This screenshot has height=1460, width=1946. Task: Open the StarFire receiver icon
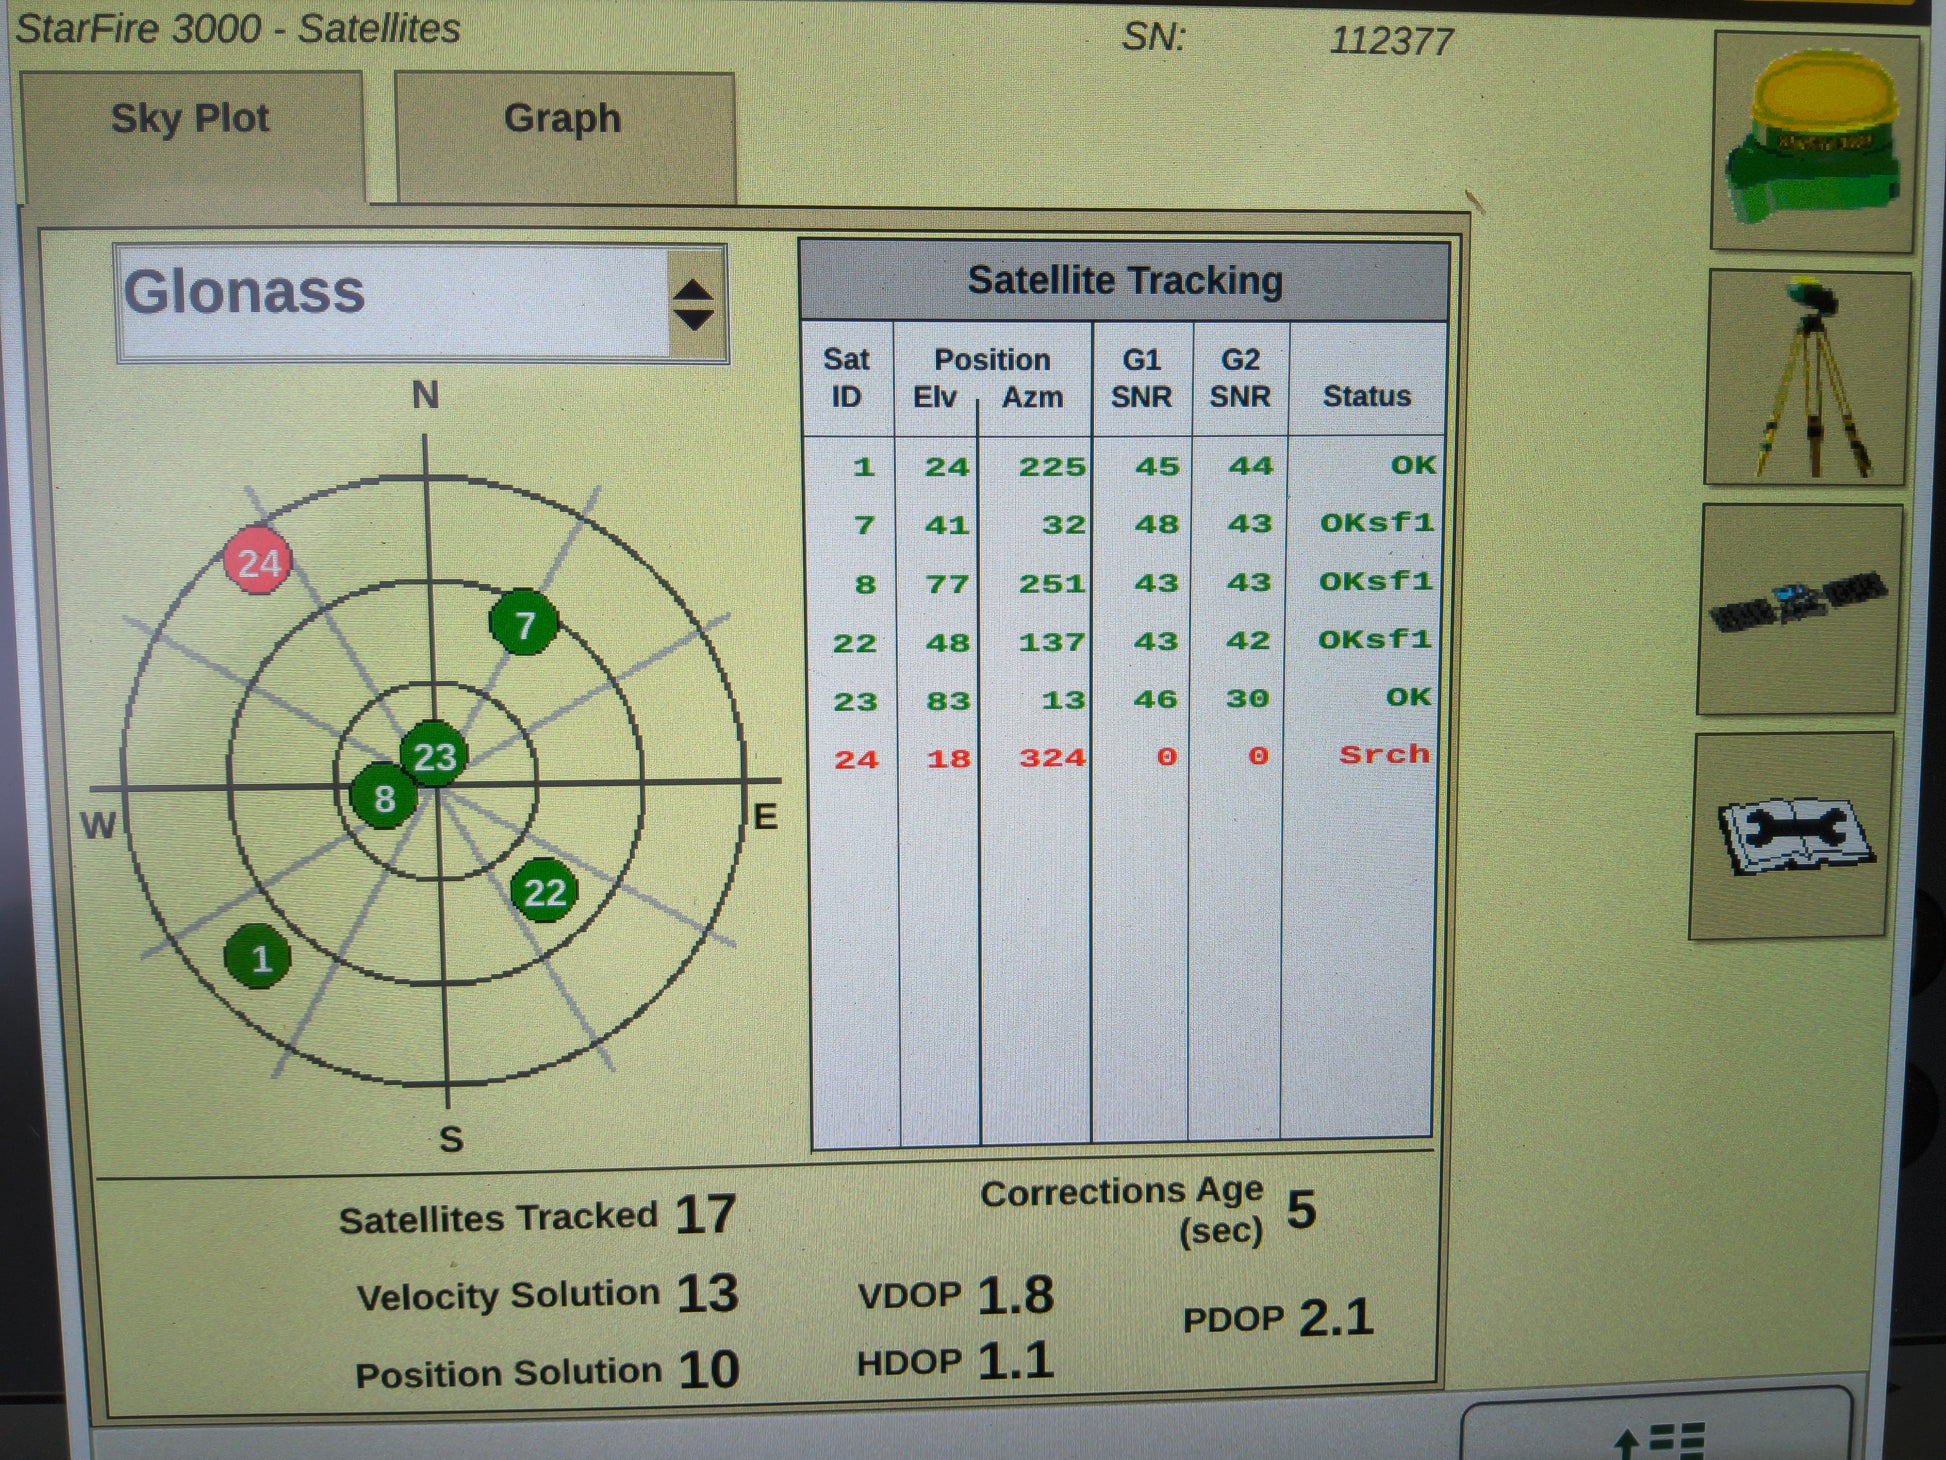[1814, 140]
